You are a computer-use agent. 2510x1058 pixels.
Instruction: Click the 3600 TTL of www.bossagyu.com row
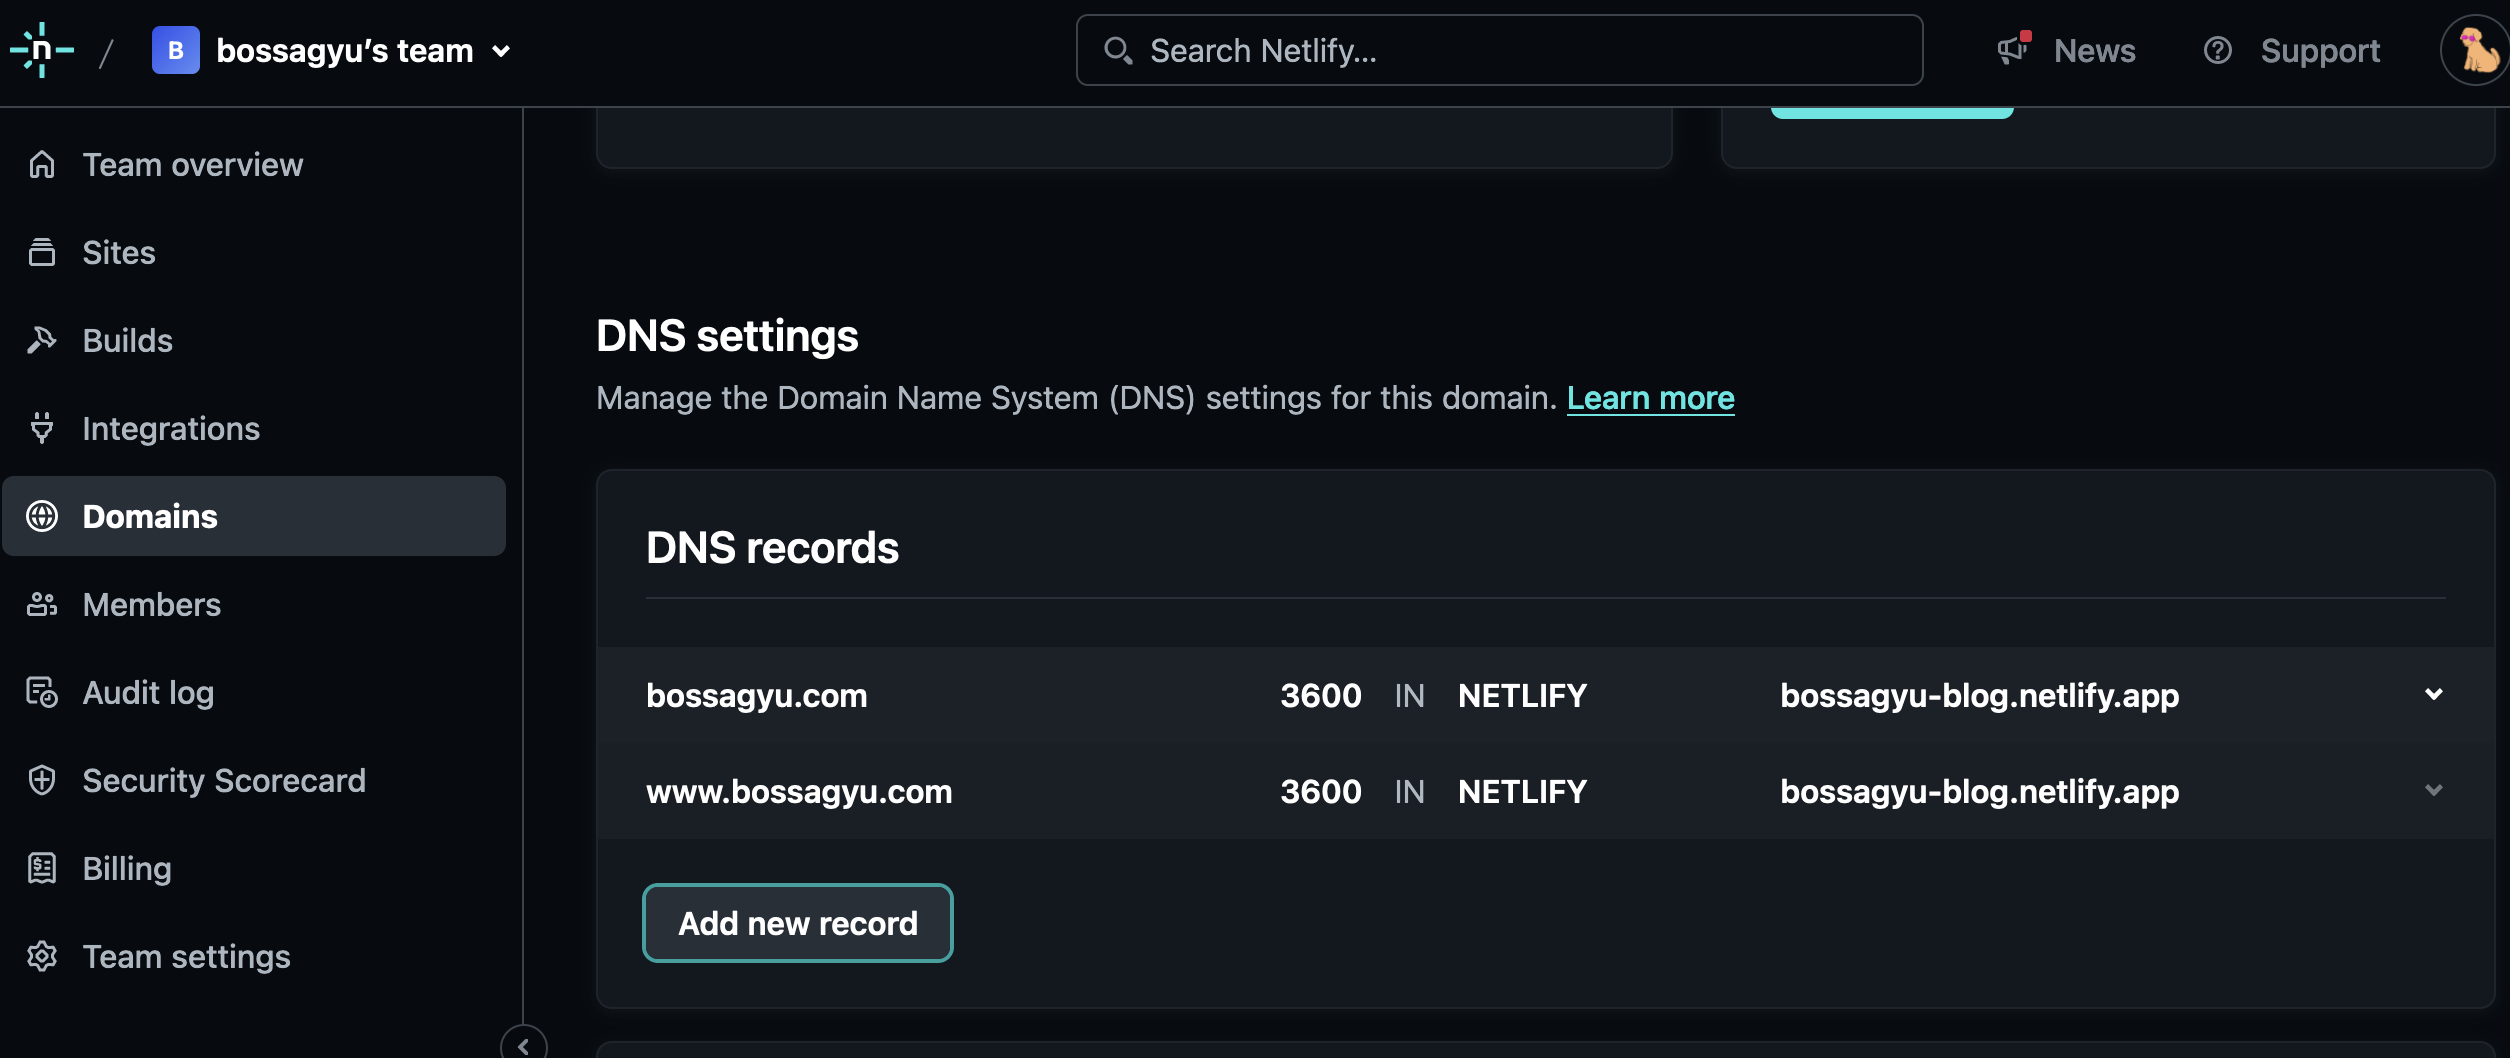click(1321, 791)
